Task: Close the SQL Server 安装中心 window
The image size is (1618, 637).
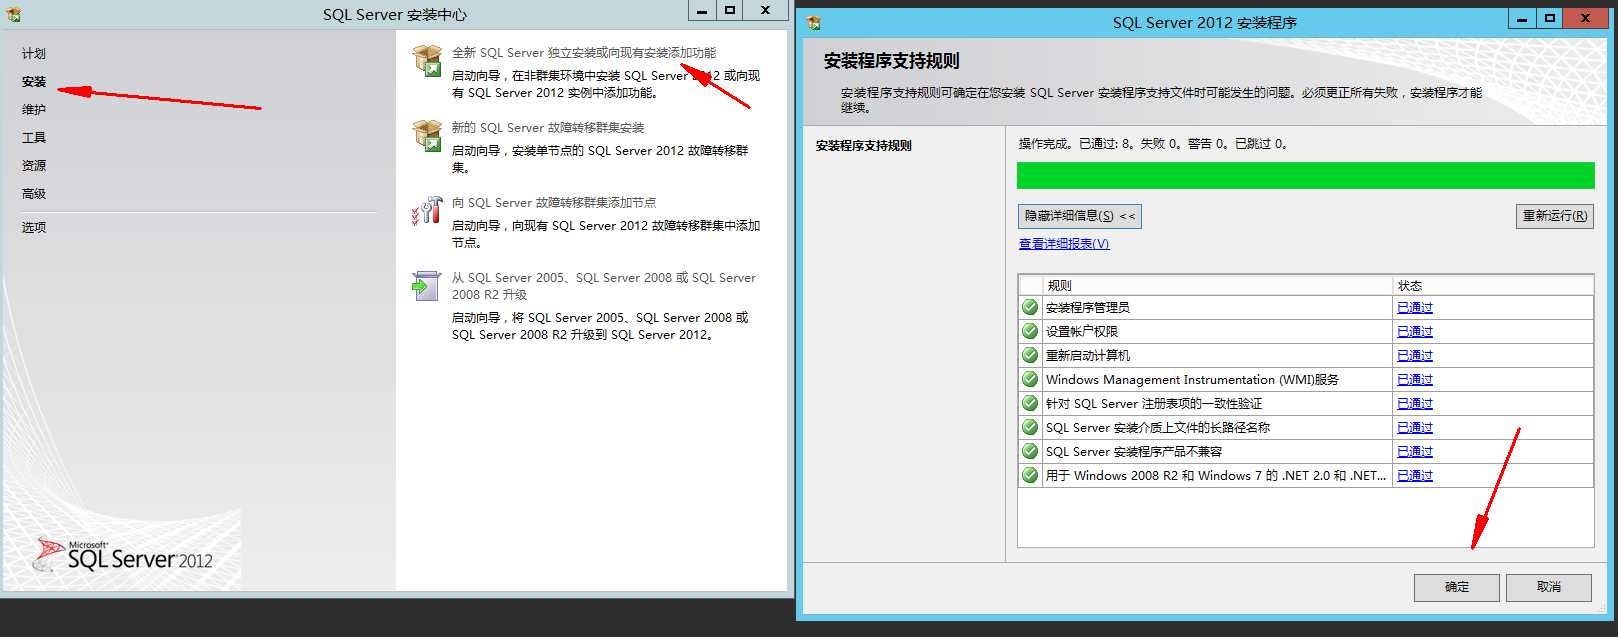Action: point(765,10)
